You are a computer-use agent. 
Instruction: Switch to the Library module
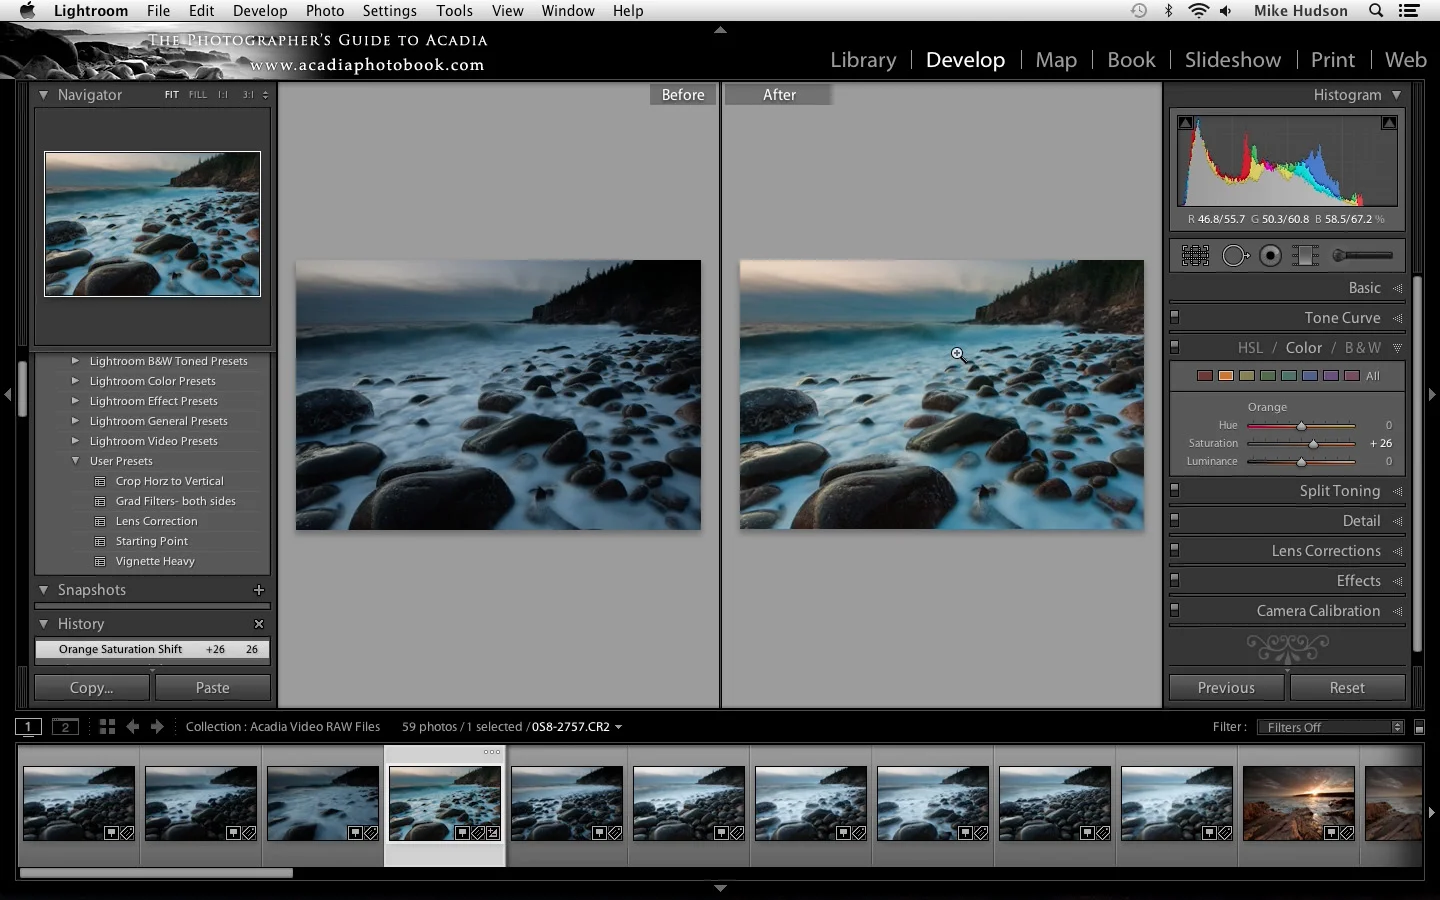863,60
